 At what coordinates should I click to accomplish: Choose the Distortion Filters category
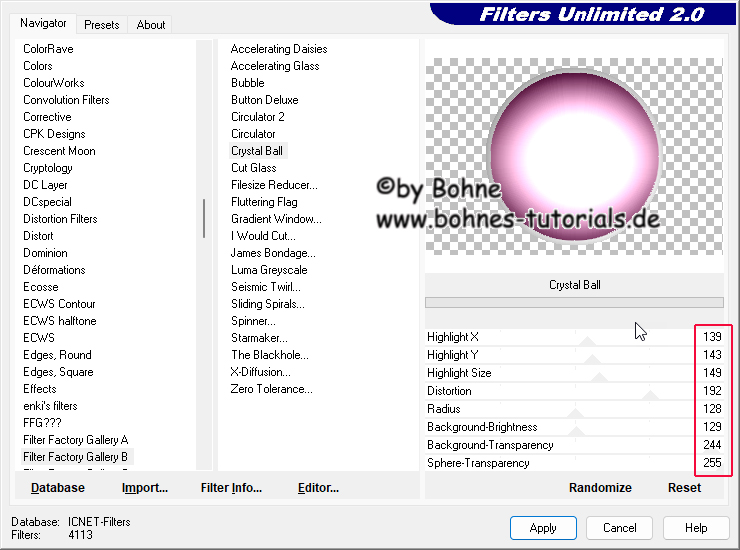point(60,219)
